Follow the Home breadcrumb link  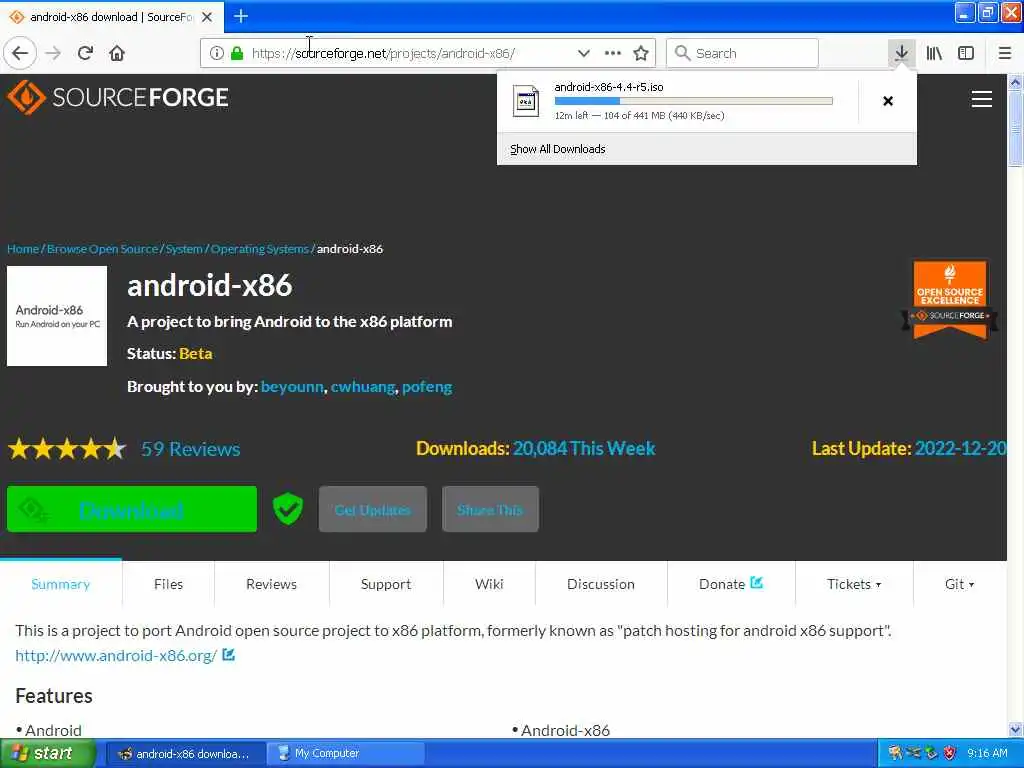pyautogui.click(x=23, y=249)
